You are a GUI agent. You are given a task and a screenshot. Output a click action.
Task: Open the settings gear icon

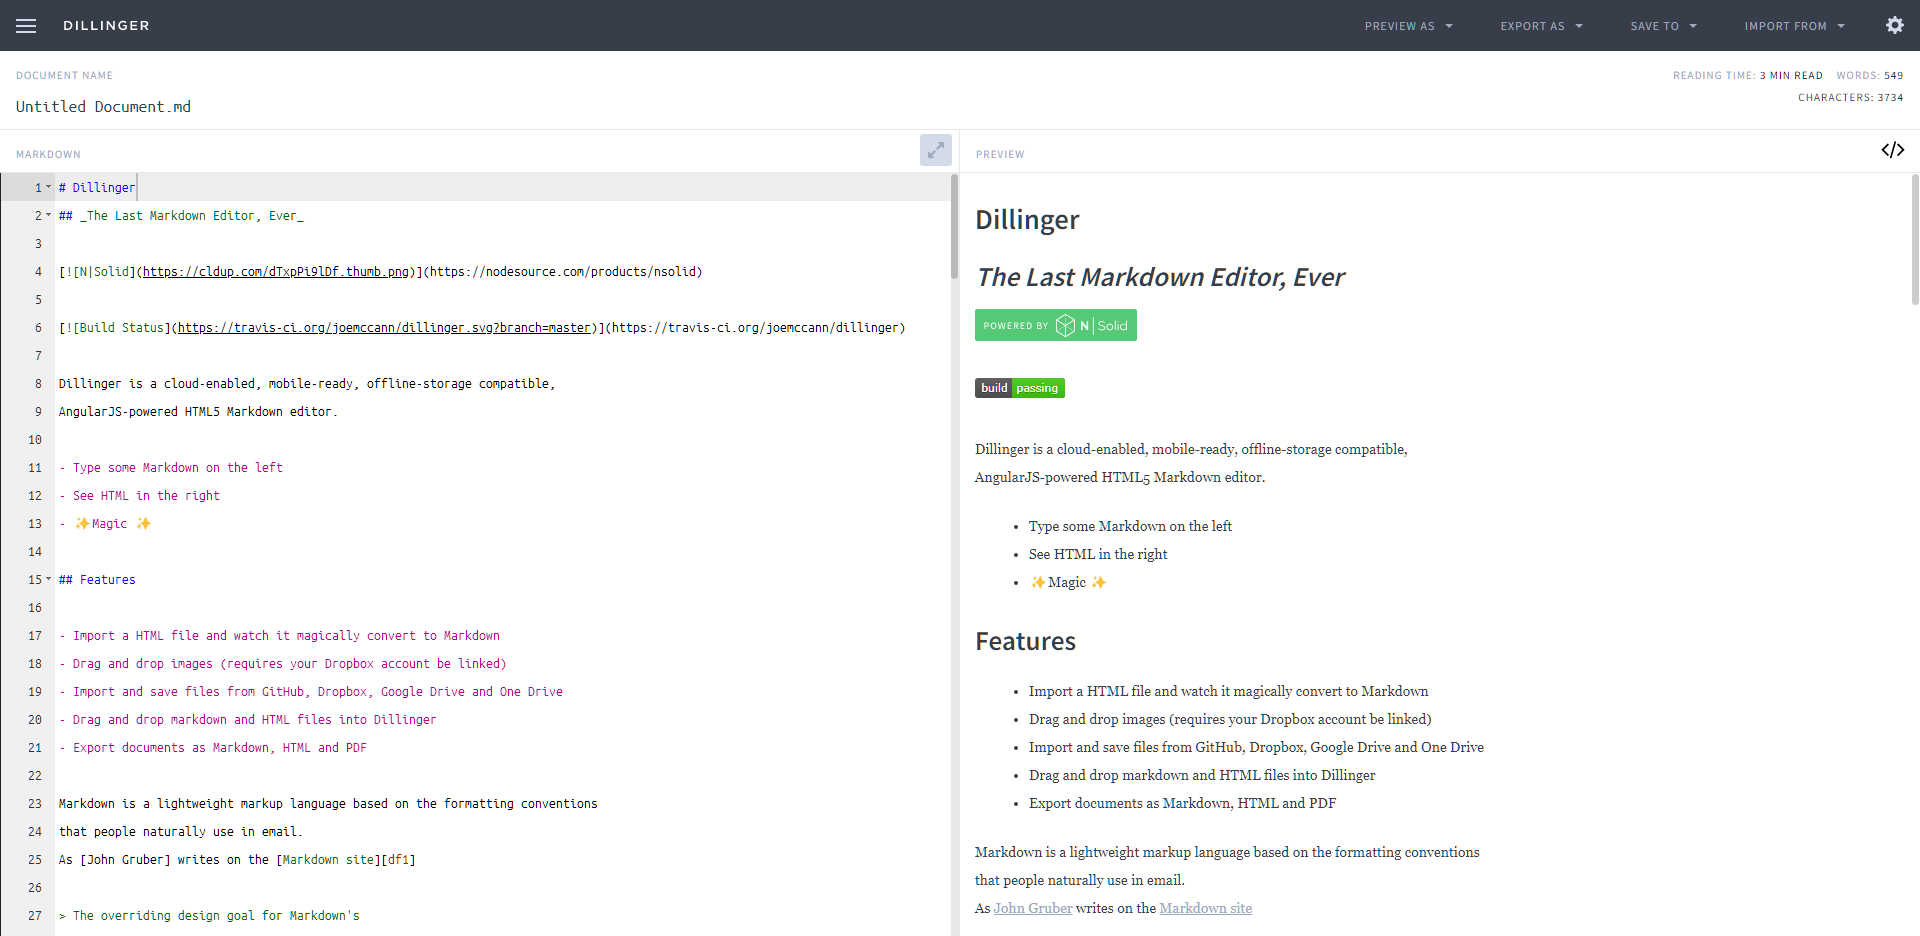(x=1894, y=25)
